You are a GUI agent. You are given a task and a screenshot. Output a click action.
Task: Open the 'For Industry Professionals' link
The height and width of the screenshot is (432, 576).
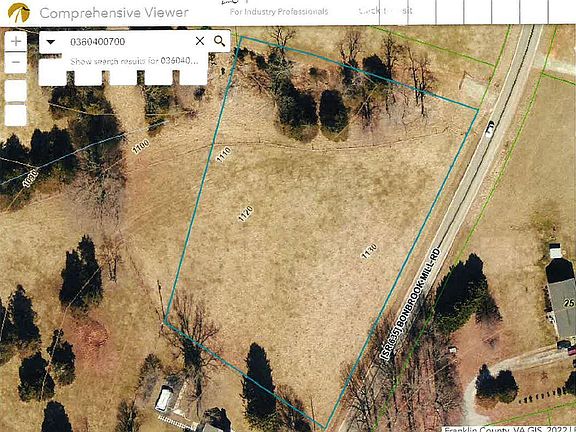(x=279, y=12)
